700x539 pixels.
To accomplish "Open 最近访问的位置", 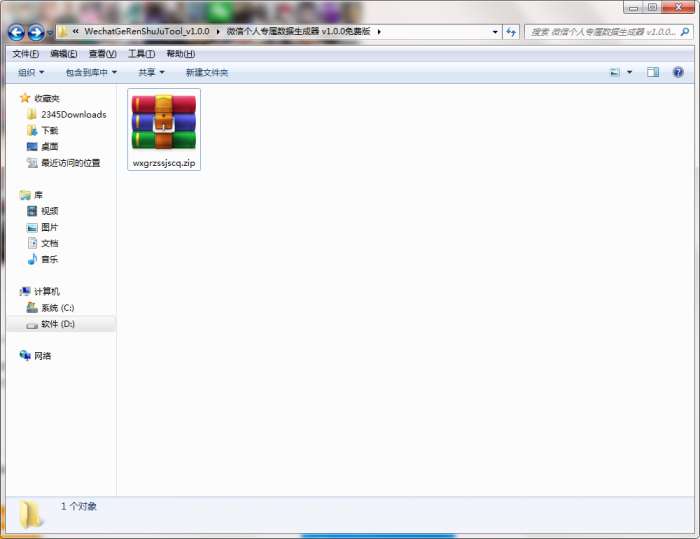I will [x=71, y=163].
